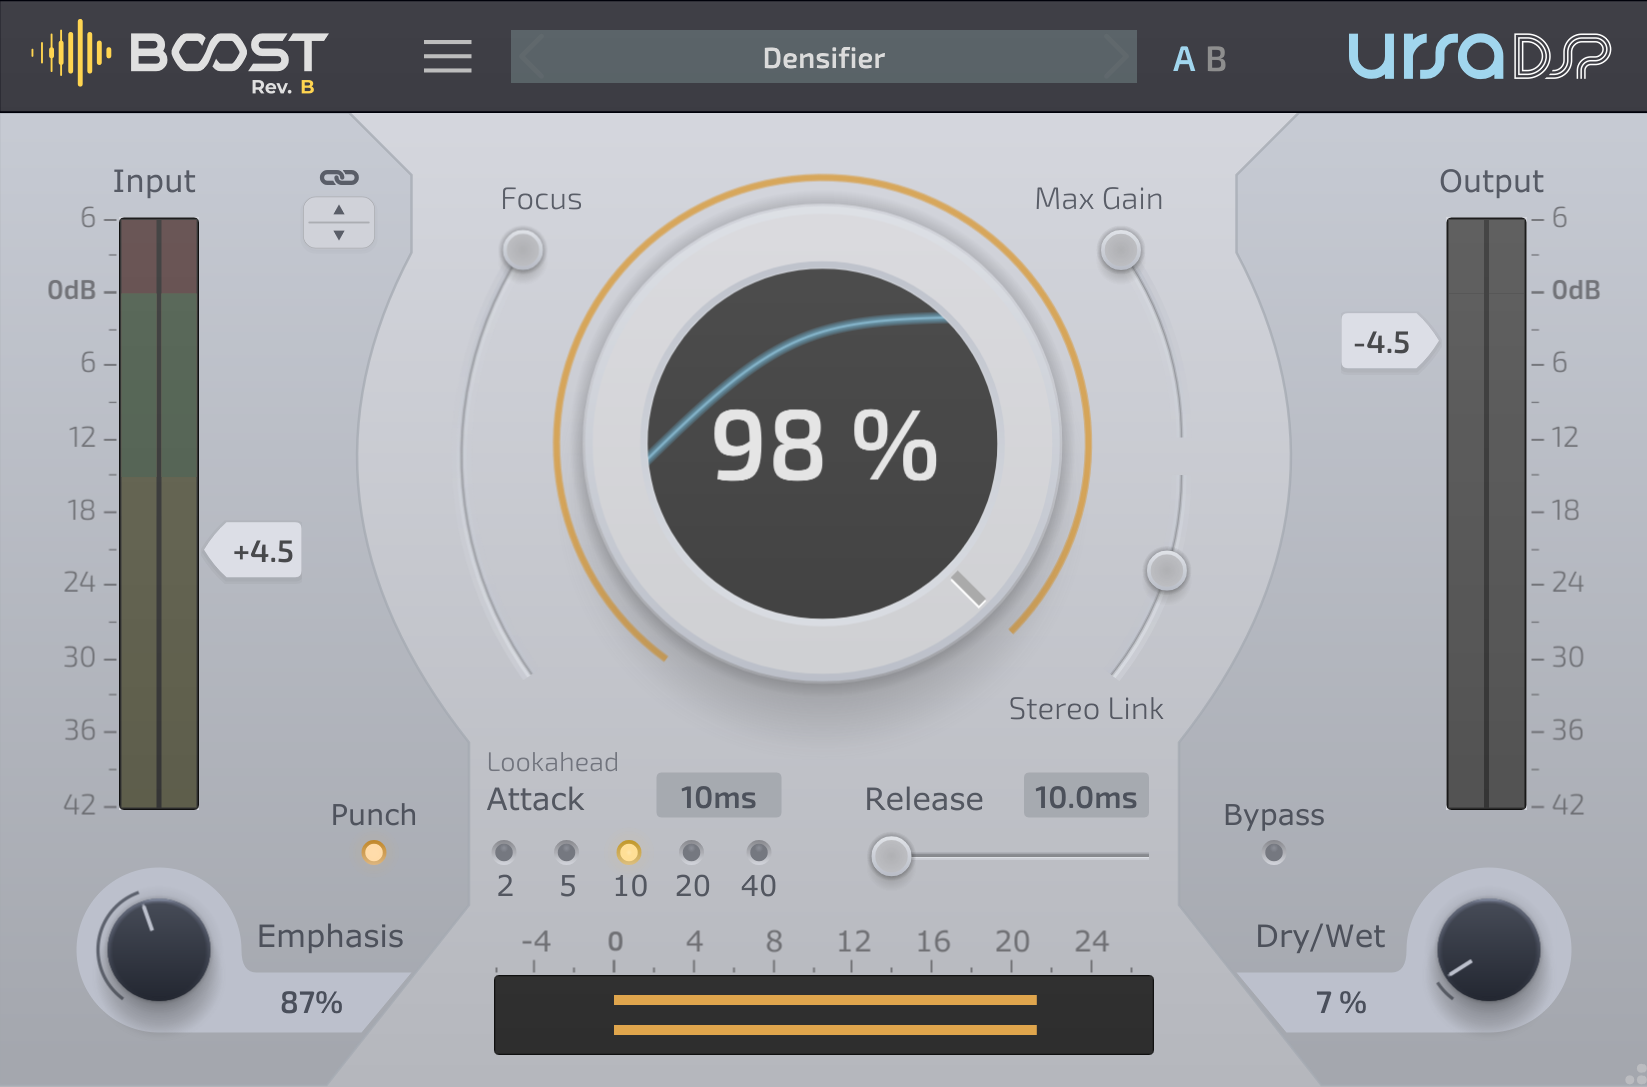
Task: Click the Release slider handle
Action: (890, 856)
